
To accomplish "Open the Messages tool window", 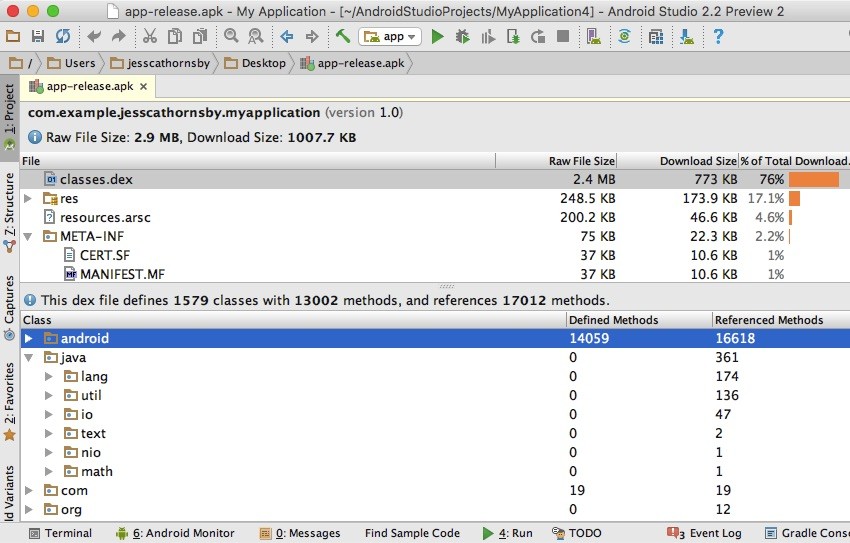I will (300, 533).
